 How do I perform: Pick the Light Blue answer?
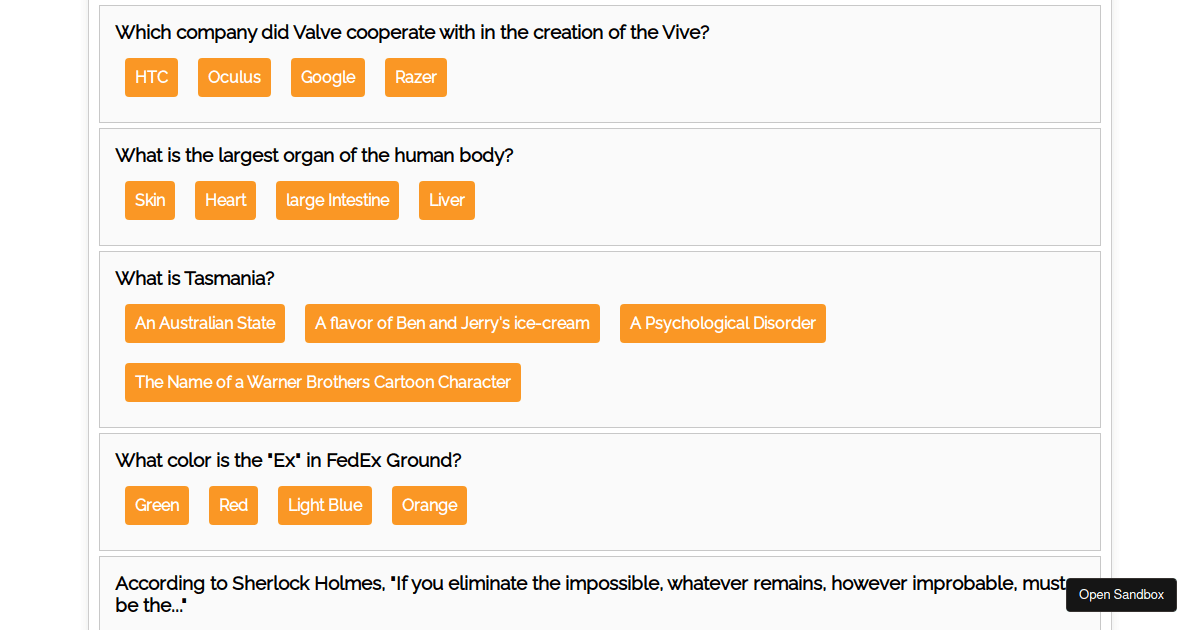pos(324,505)
